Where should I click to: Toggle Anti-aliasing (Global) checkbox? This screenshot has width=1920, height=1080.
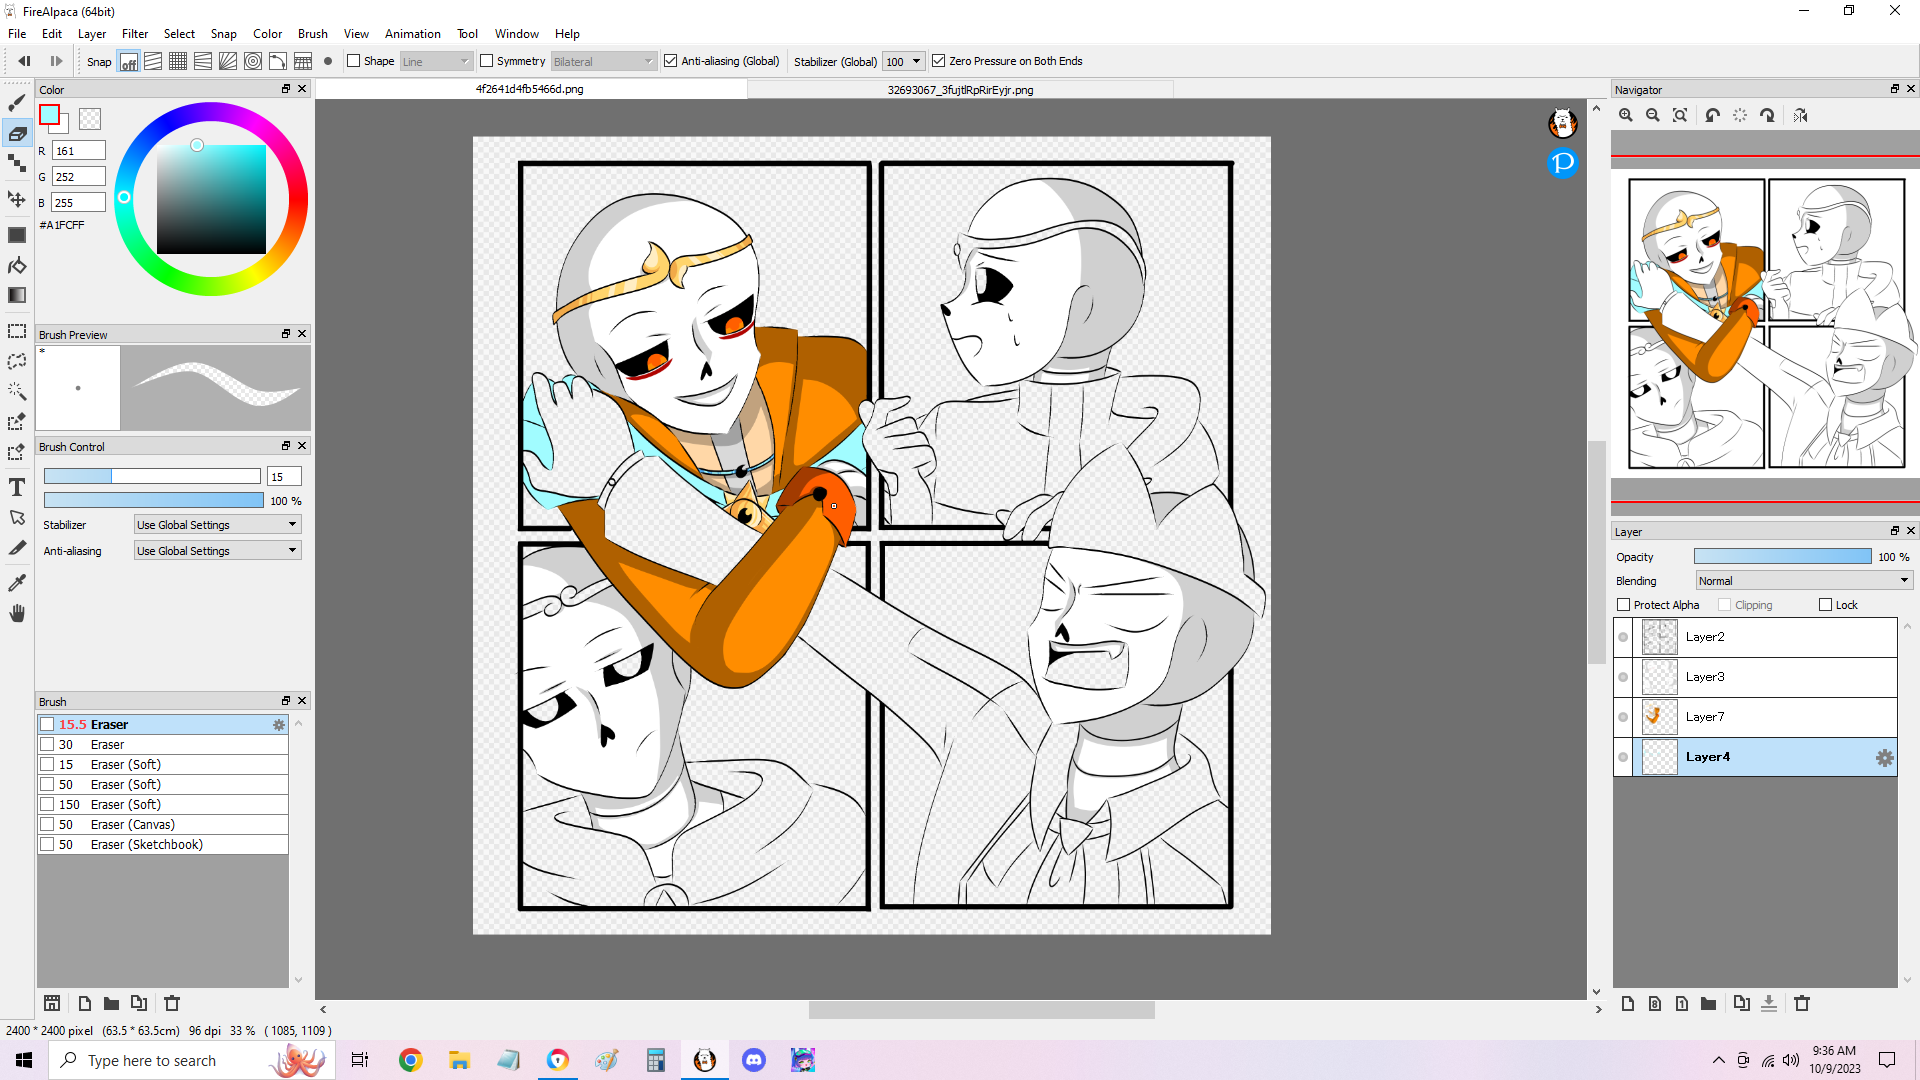[671, 61]
